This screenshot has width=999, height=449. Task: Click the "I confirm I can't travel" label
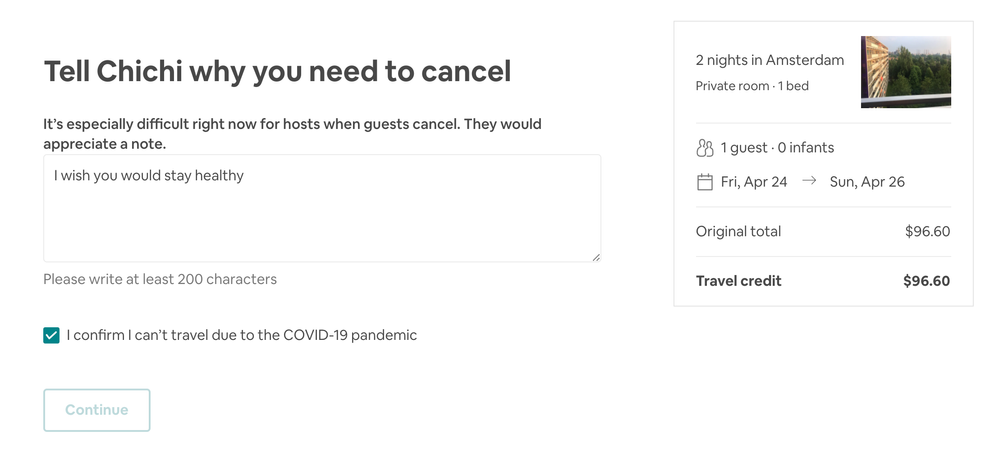tap(241, 335)
